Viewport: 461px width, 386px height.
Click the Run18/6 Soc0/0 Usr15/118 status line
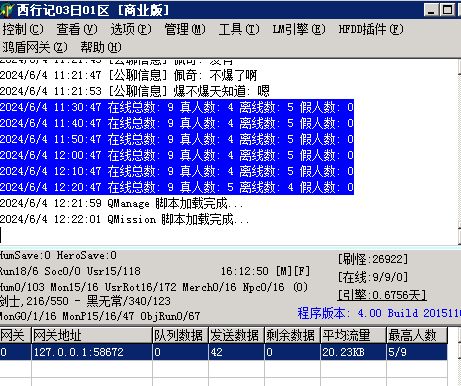pyautogui.click(x=70, y=271)
